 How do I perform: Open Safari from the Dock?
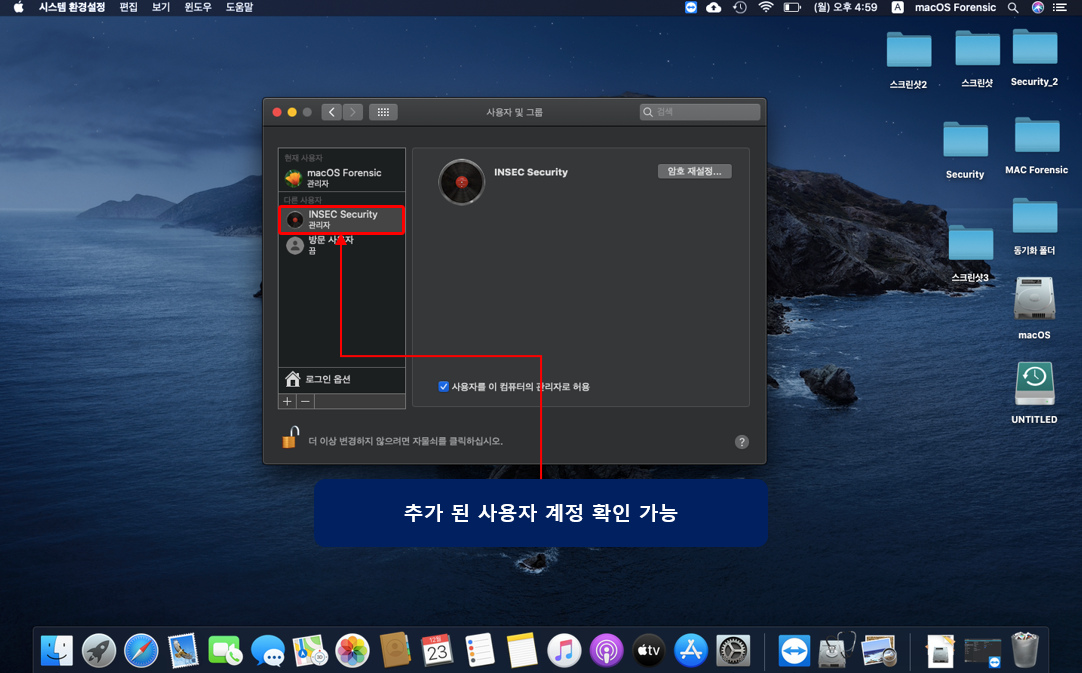141,651
